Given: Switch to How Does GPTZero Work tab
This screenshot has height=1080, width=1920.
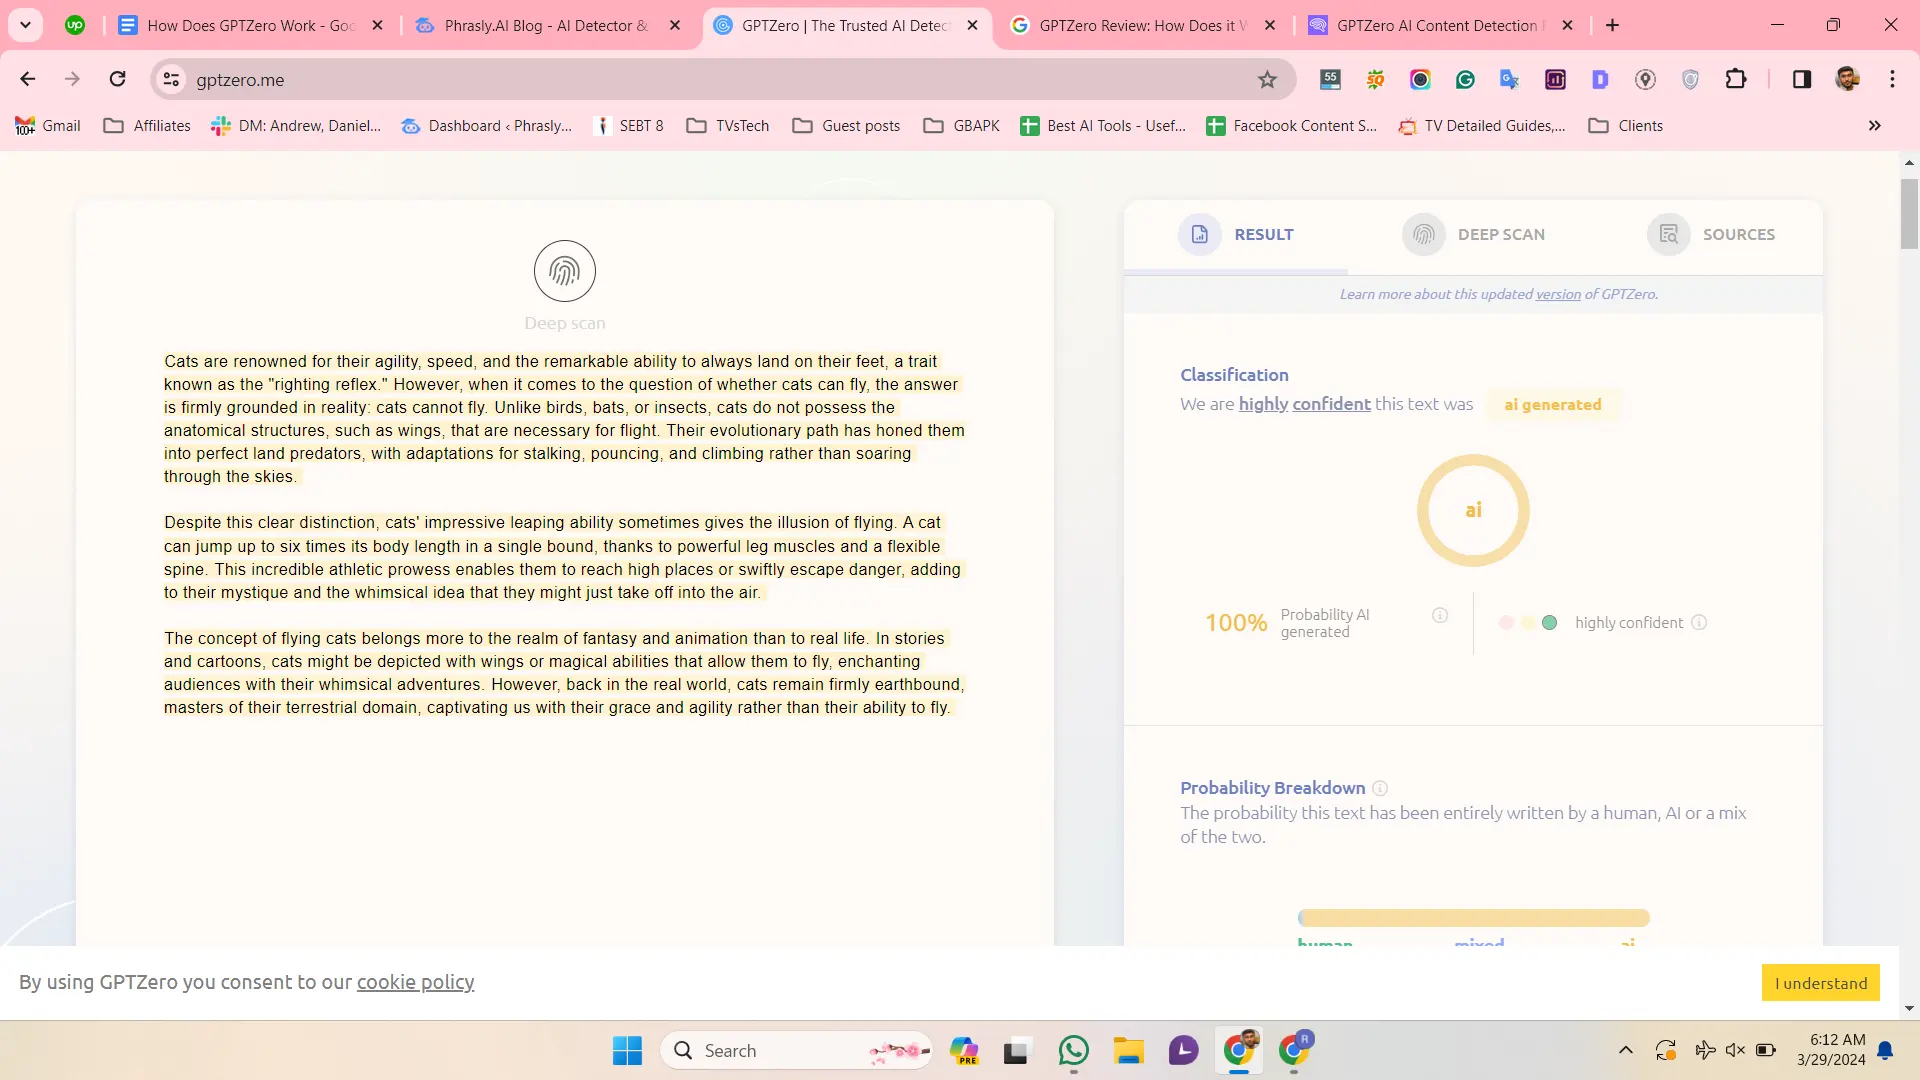Looking at the screenshot, I should (x=251, y=25).
